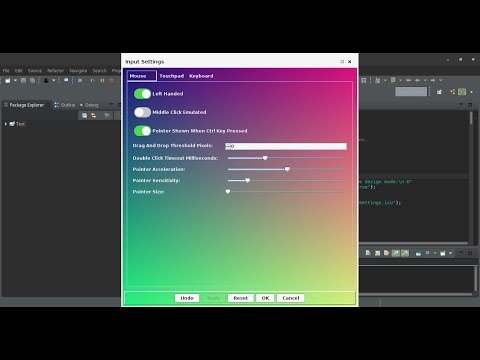Image resolution: width=480 pixels, height=360 pixels.
Task: Click the Open Perspective icon in Eclipse
Action: [439, 92]
